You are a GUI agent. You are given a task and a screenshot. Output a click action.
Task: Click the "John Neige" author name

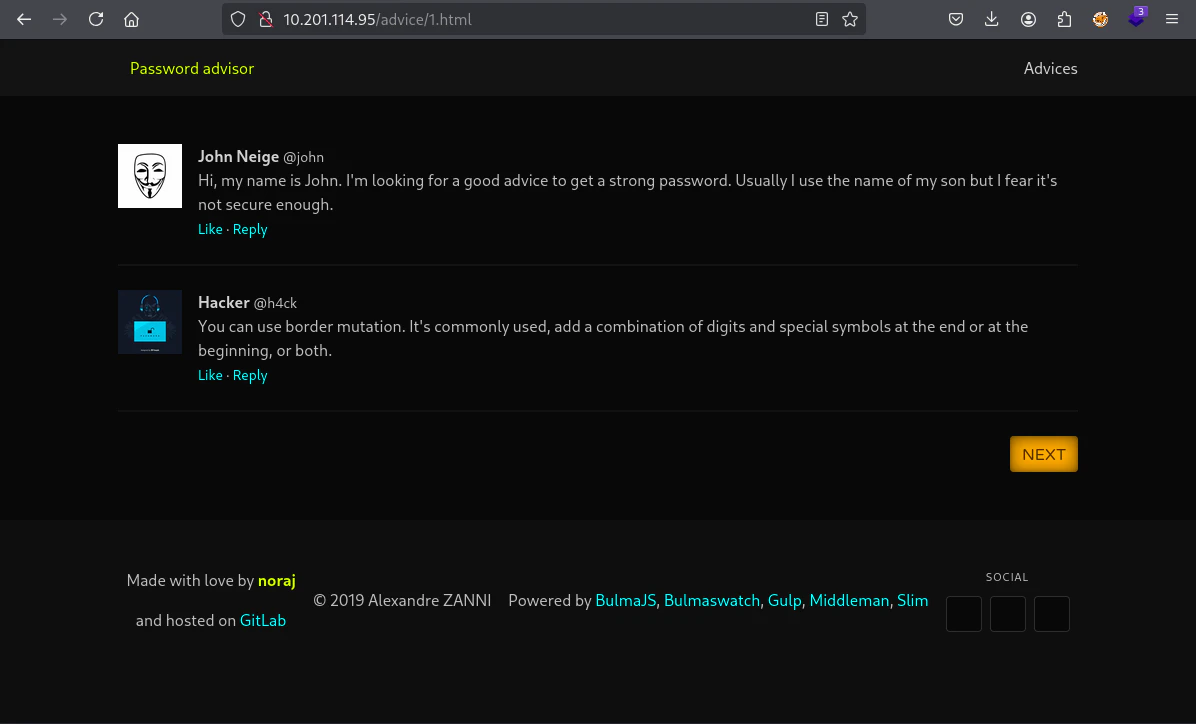(239, 157)
